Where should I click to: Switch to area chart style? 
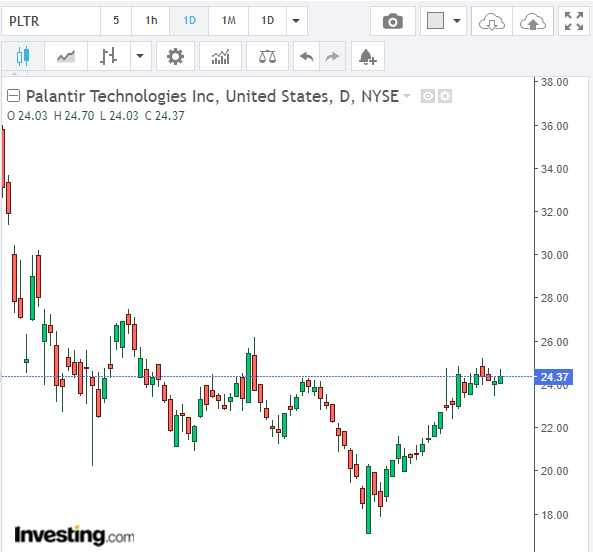coord(66,56)
